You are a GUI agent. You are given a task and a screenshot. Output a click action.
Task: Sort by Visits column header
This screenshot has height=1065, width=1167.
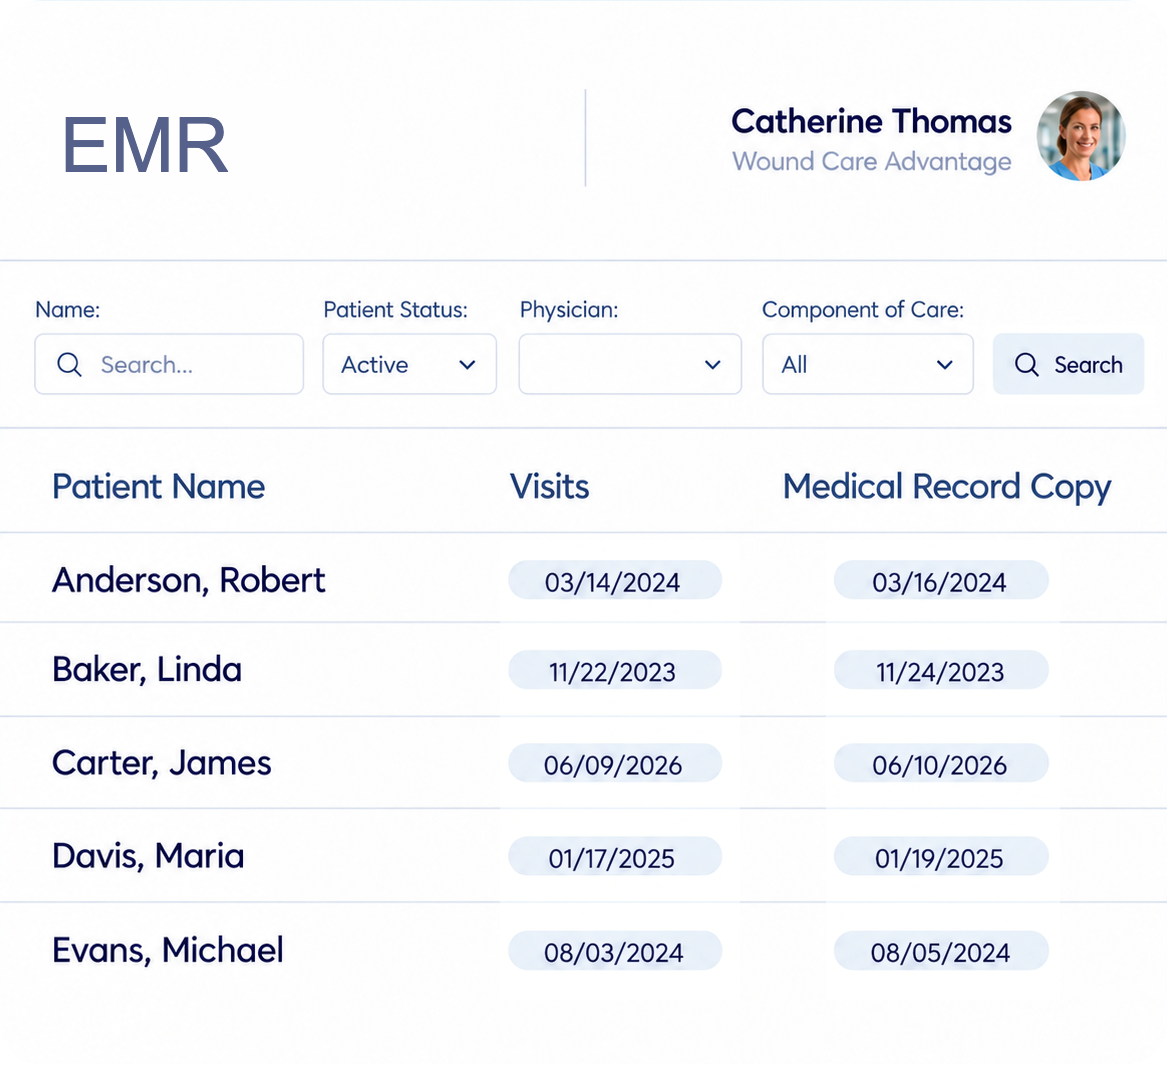(549, 487)
